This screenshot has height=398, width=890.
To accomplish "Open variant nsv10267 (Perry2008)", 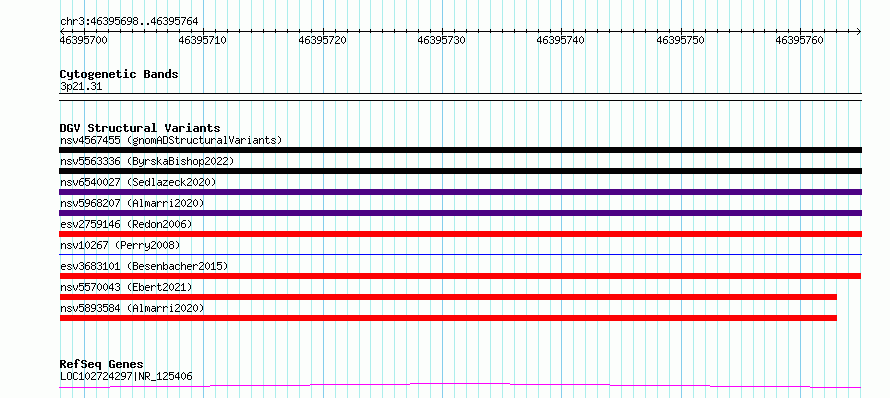I will pos(120,245).
